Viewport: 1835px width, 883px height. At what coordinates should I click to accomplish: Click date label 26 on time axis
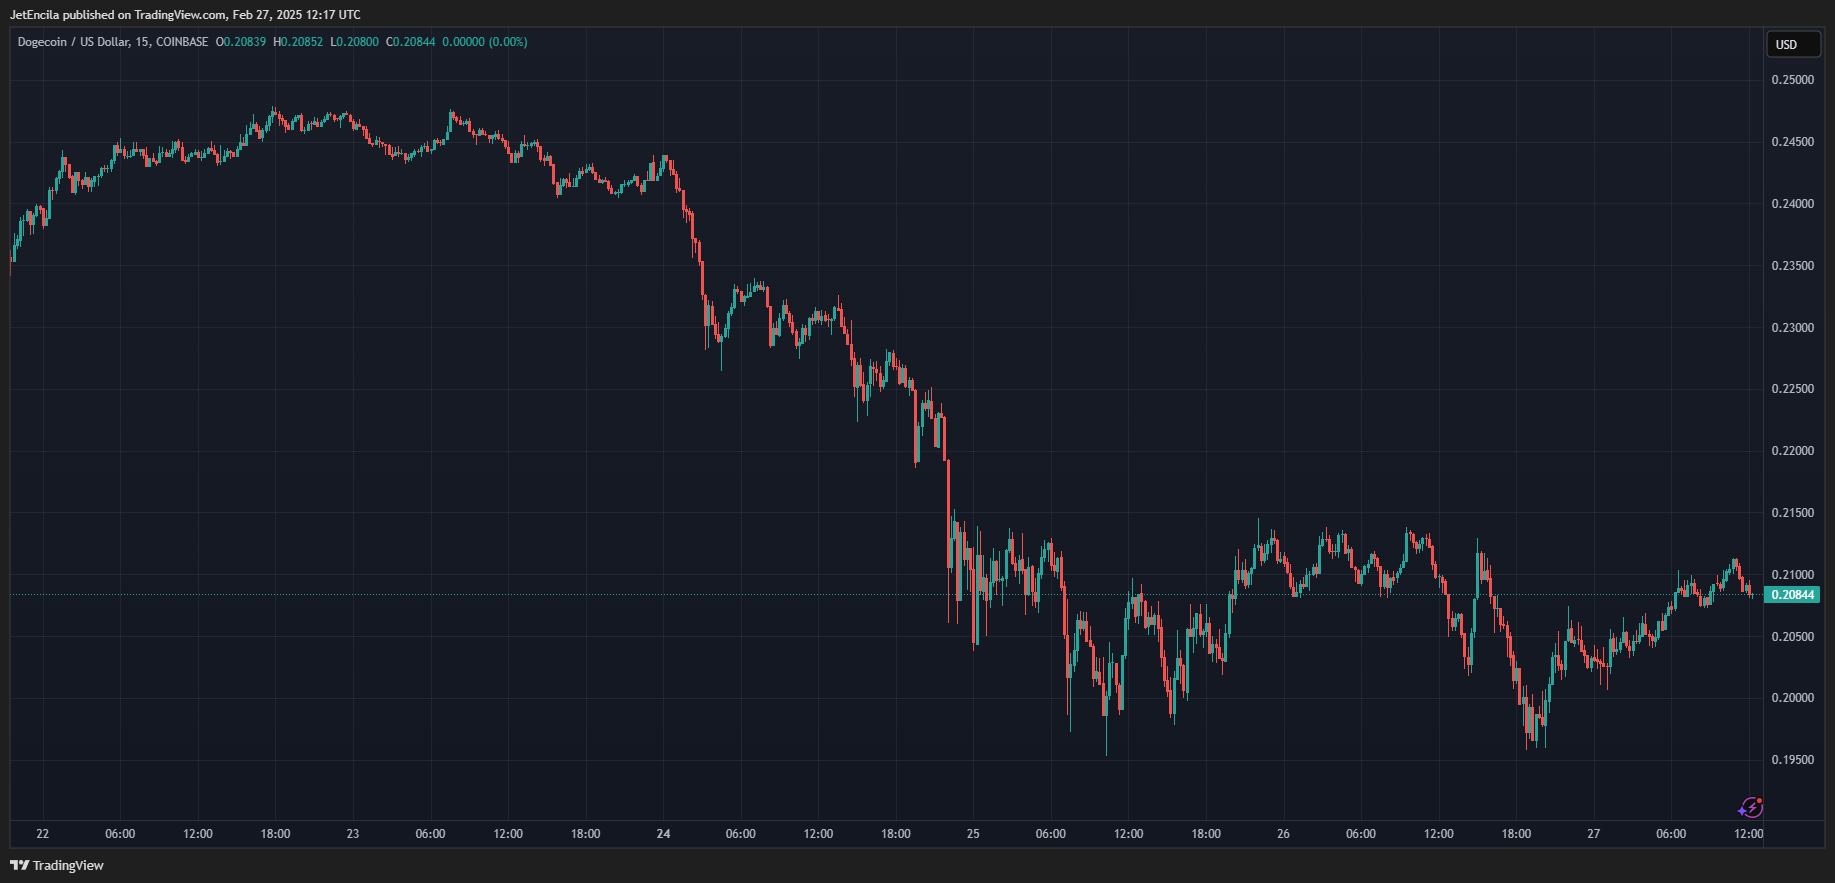[x=1283, y=834]
